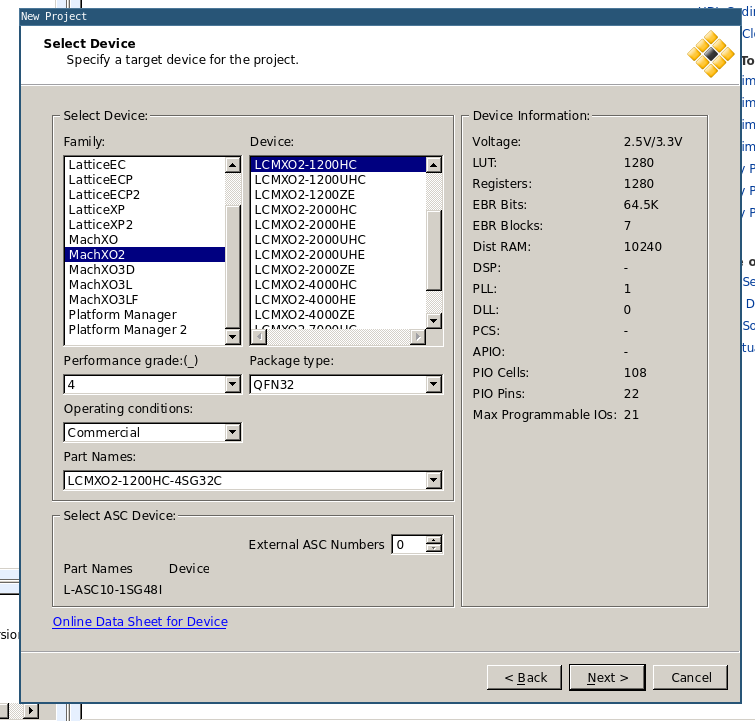Choose MachXO3L from the Family list
The width and height of the screenshot is (755, 721).
[x=101, y=284]
